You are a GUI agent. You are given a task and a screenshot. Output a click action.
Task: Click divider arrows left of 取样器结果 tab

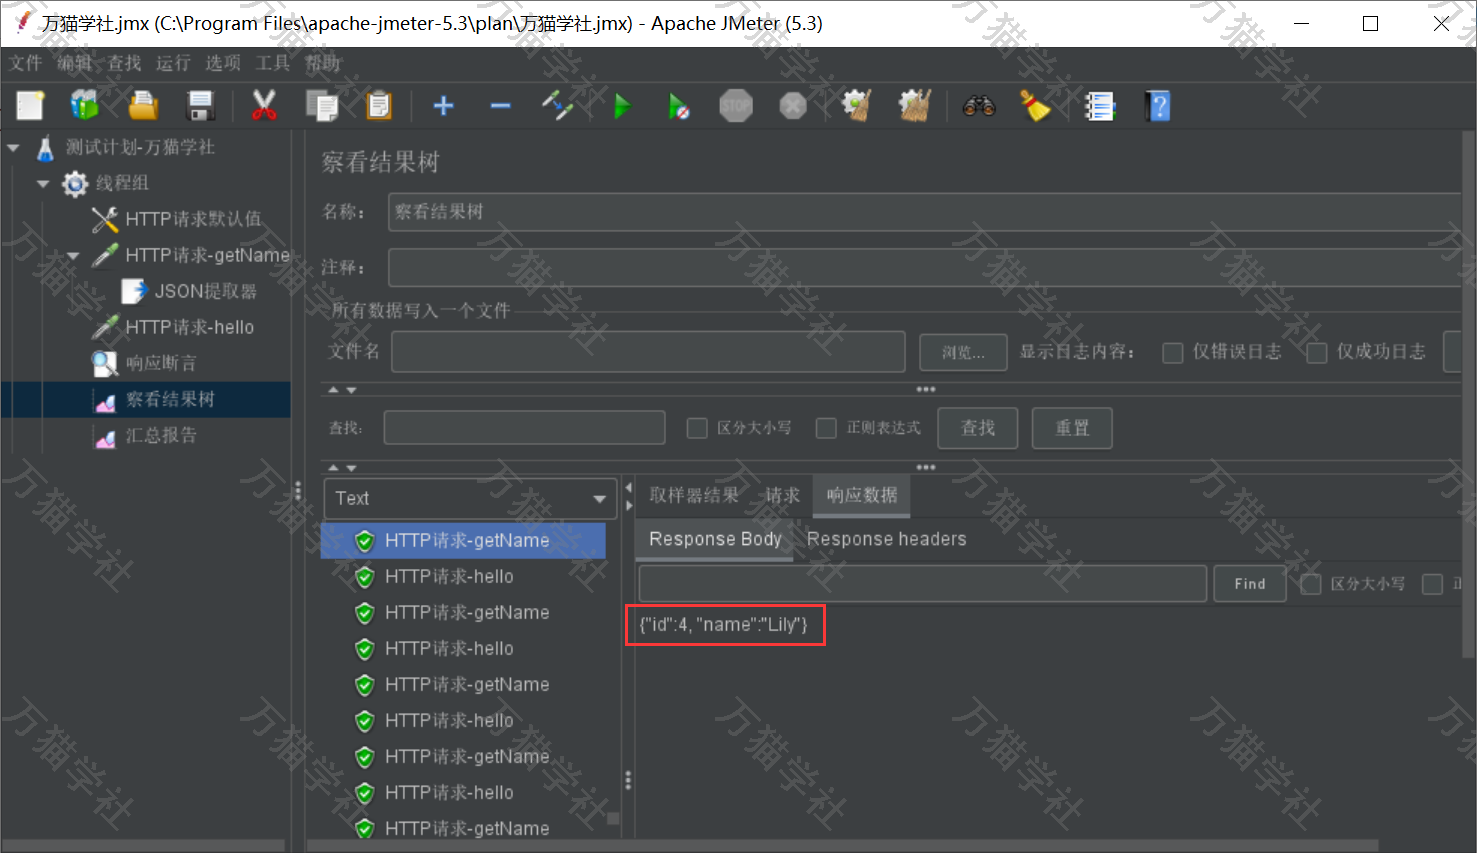tap(628, 496)
